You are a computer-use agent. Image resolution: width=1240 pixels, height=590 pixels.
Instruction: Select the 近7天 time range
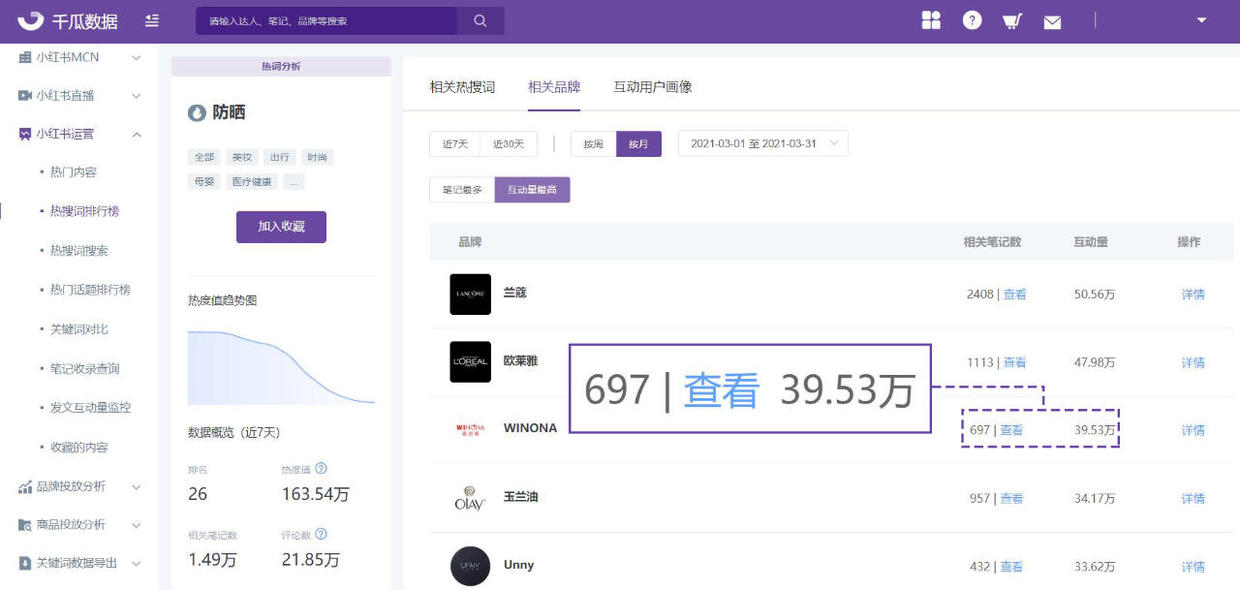coord(455,144)
